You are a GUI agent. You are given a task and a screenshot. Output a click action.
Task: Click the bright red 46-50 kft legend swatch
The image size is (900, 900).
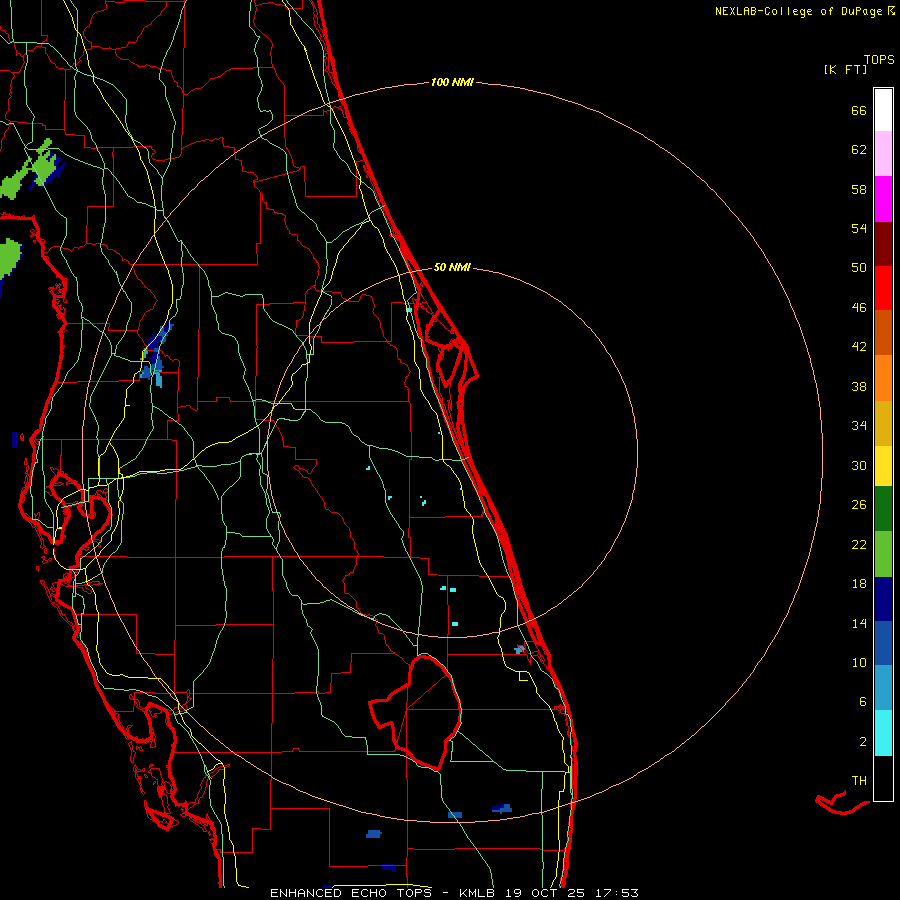[x=883, y=288]
